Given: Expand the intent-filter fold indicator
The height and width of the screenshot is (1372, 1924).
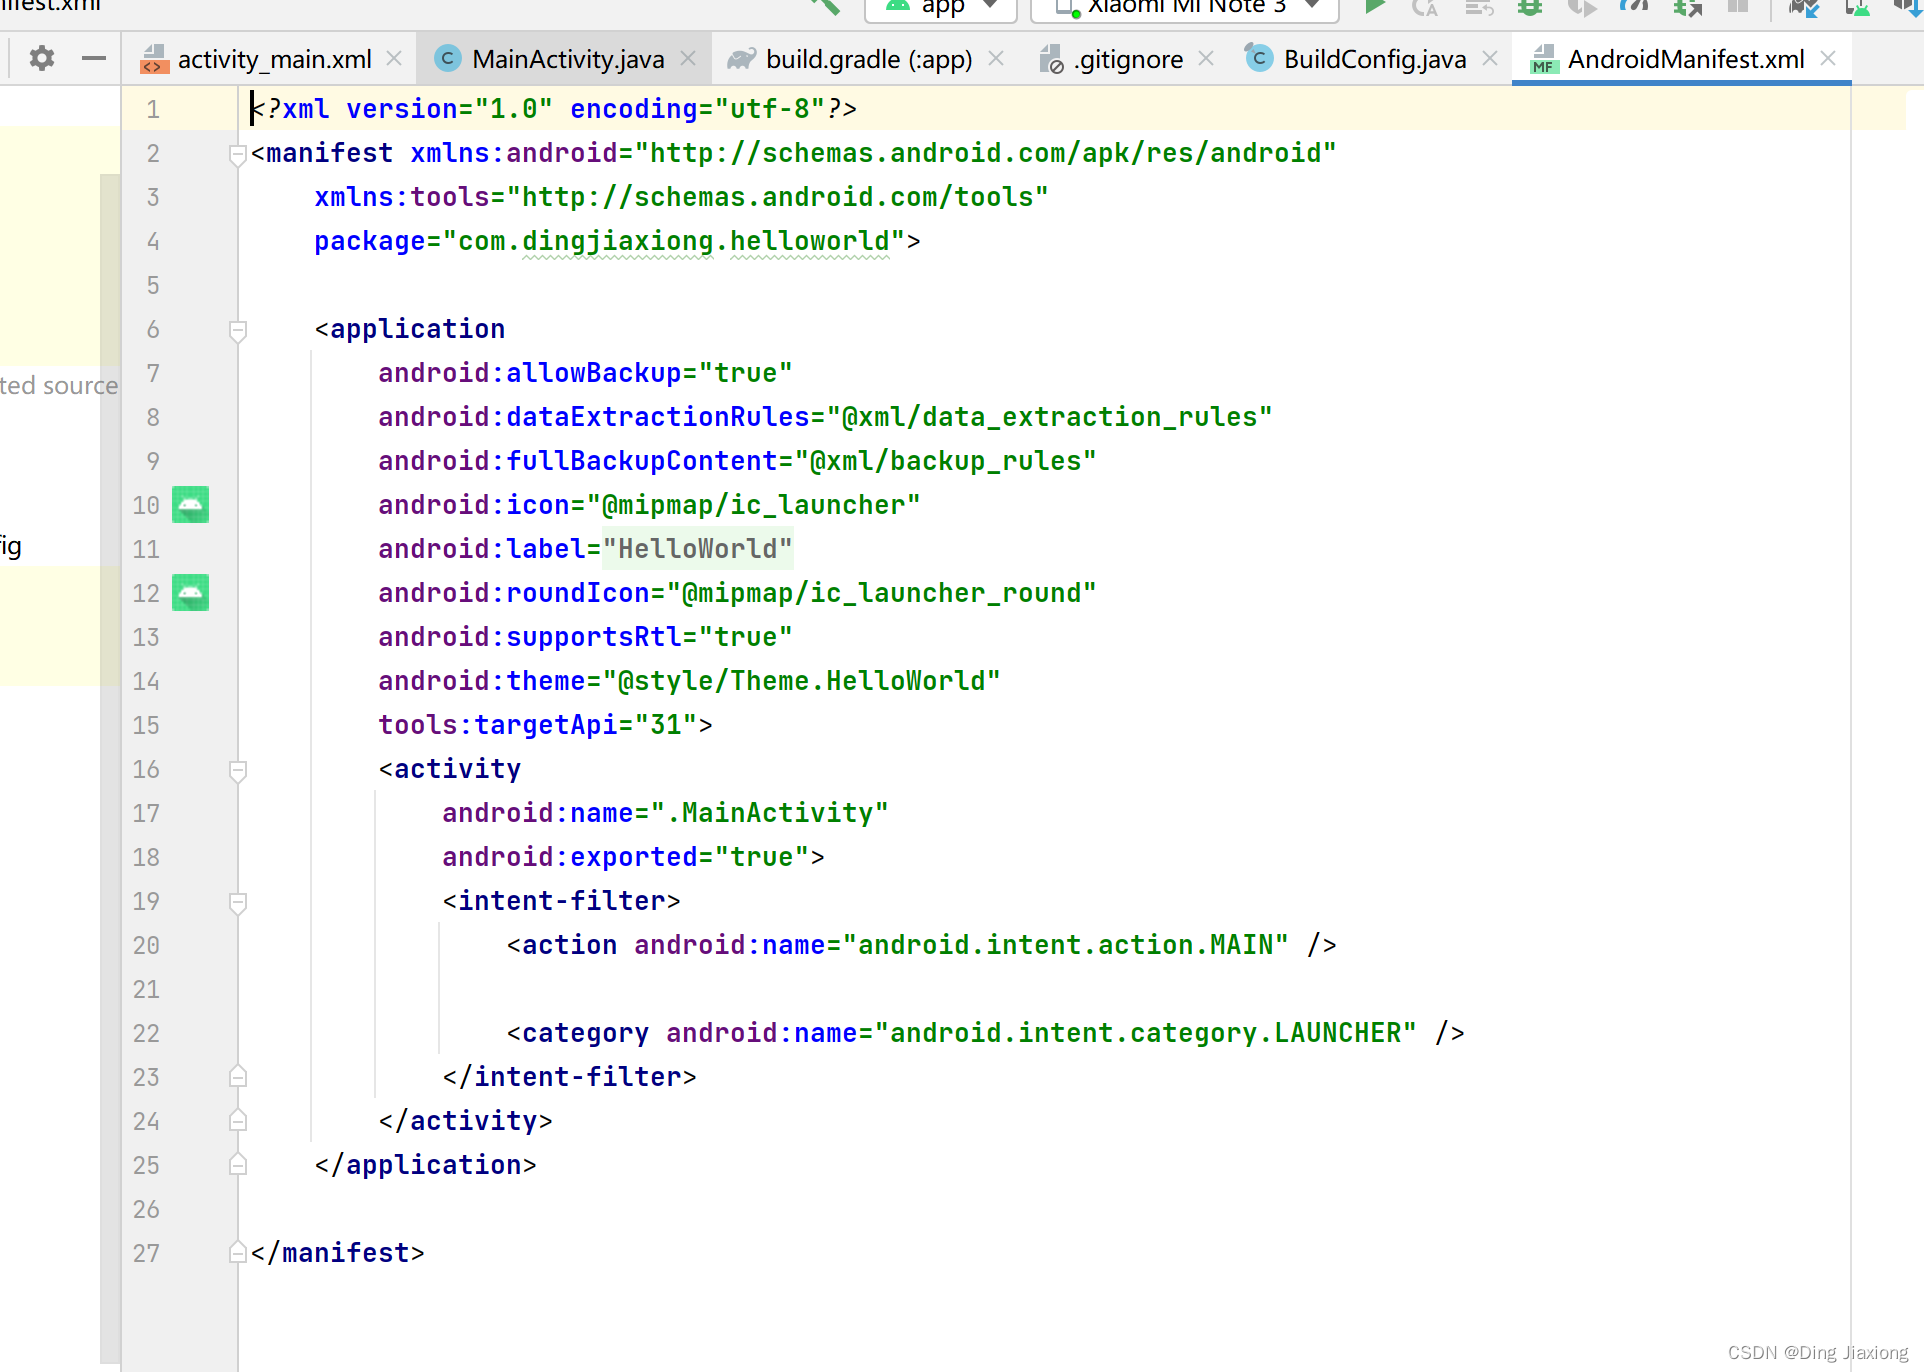Looking at the screenshot, I should pyautogui.click(x=238, y=901).
